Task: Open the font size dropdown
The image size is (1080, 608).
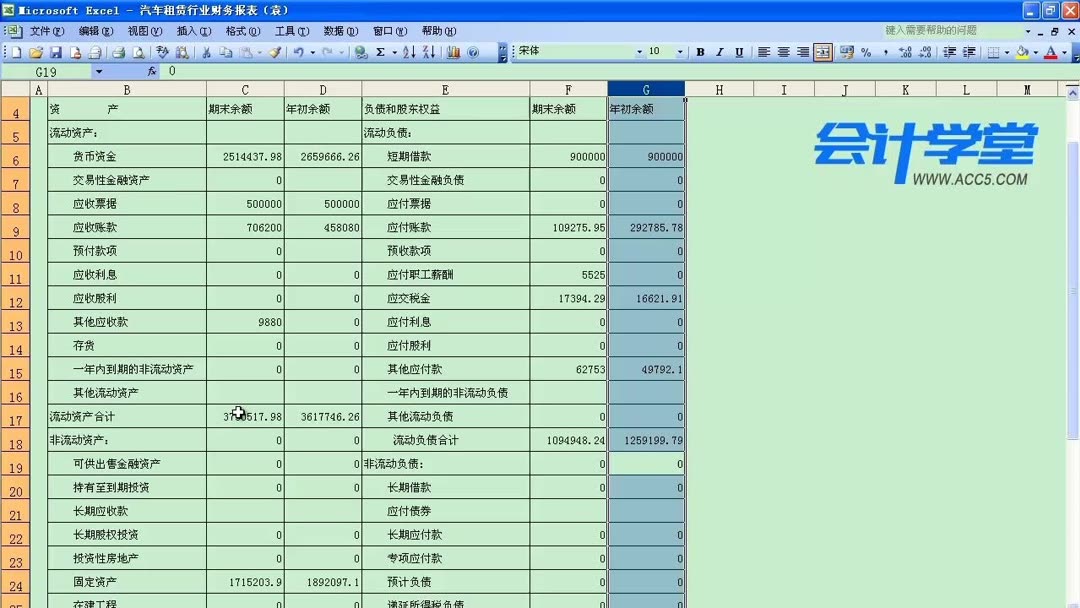Action: click(680, 52)
